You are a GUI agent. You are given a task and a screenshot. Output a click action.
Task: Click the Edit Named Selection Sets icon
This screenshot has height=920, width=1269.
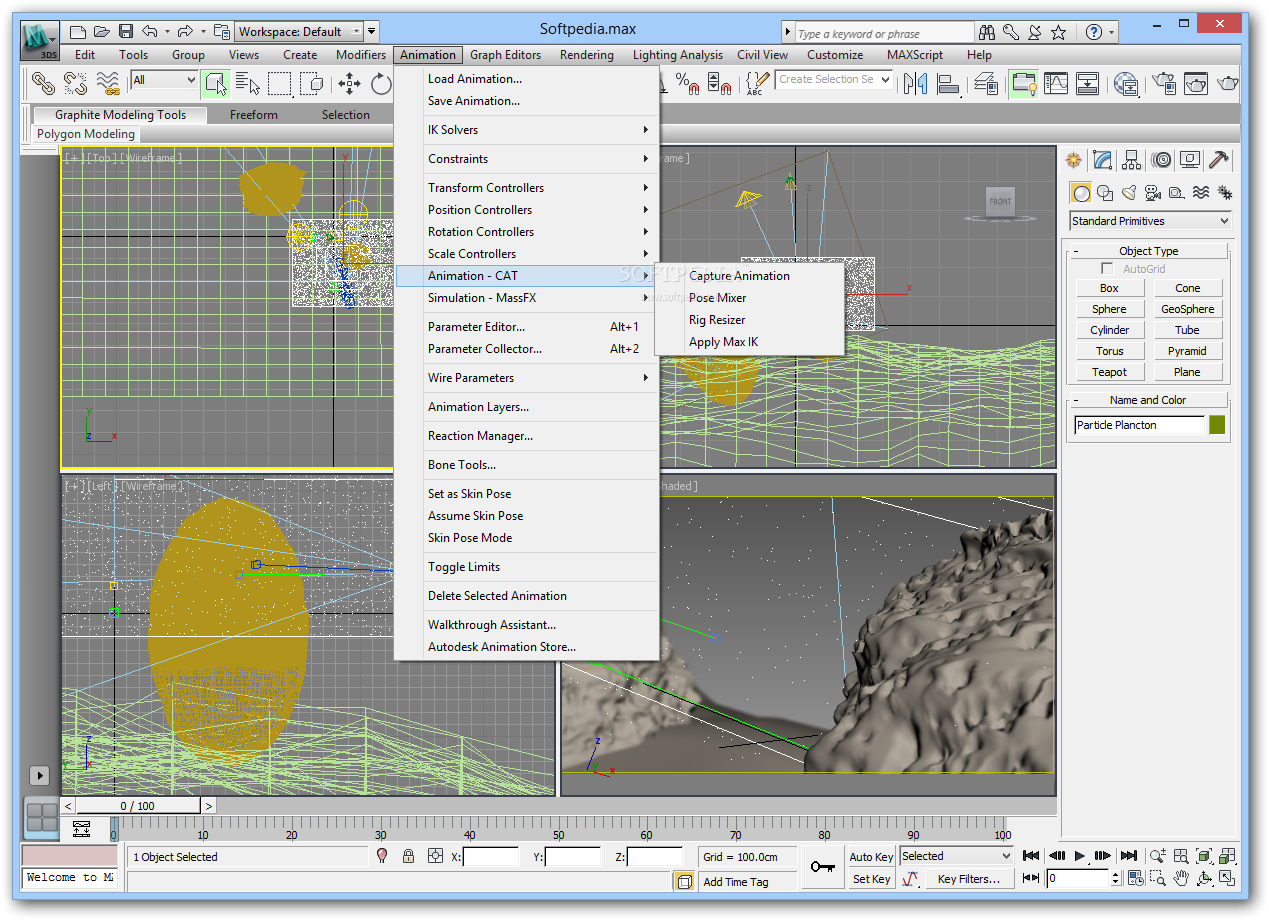tap(757, 83)
